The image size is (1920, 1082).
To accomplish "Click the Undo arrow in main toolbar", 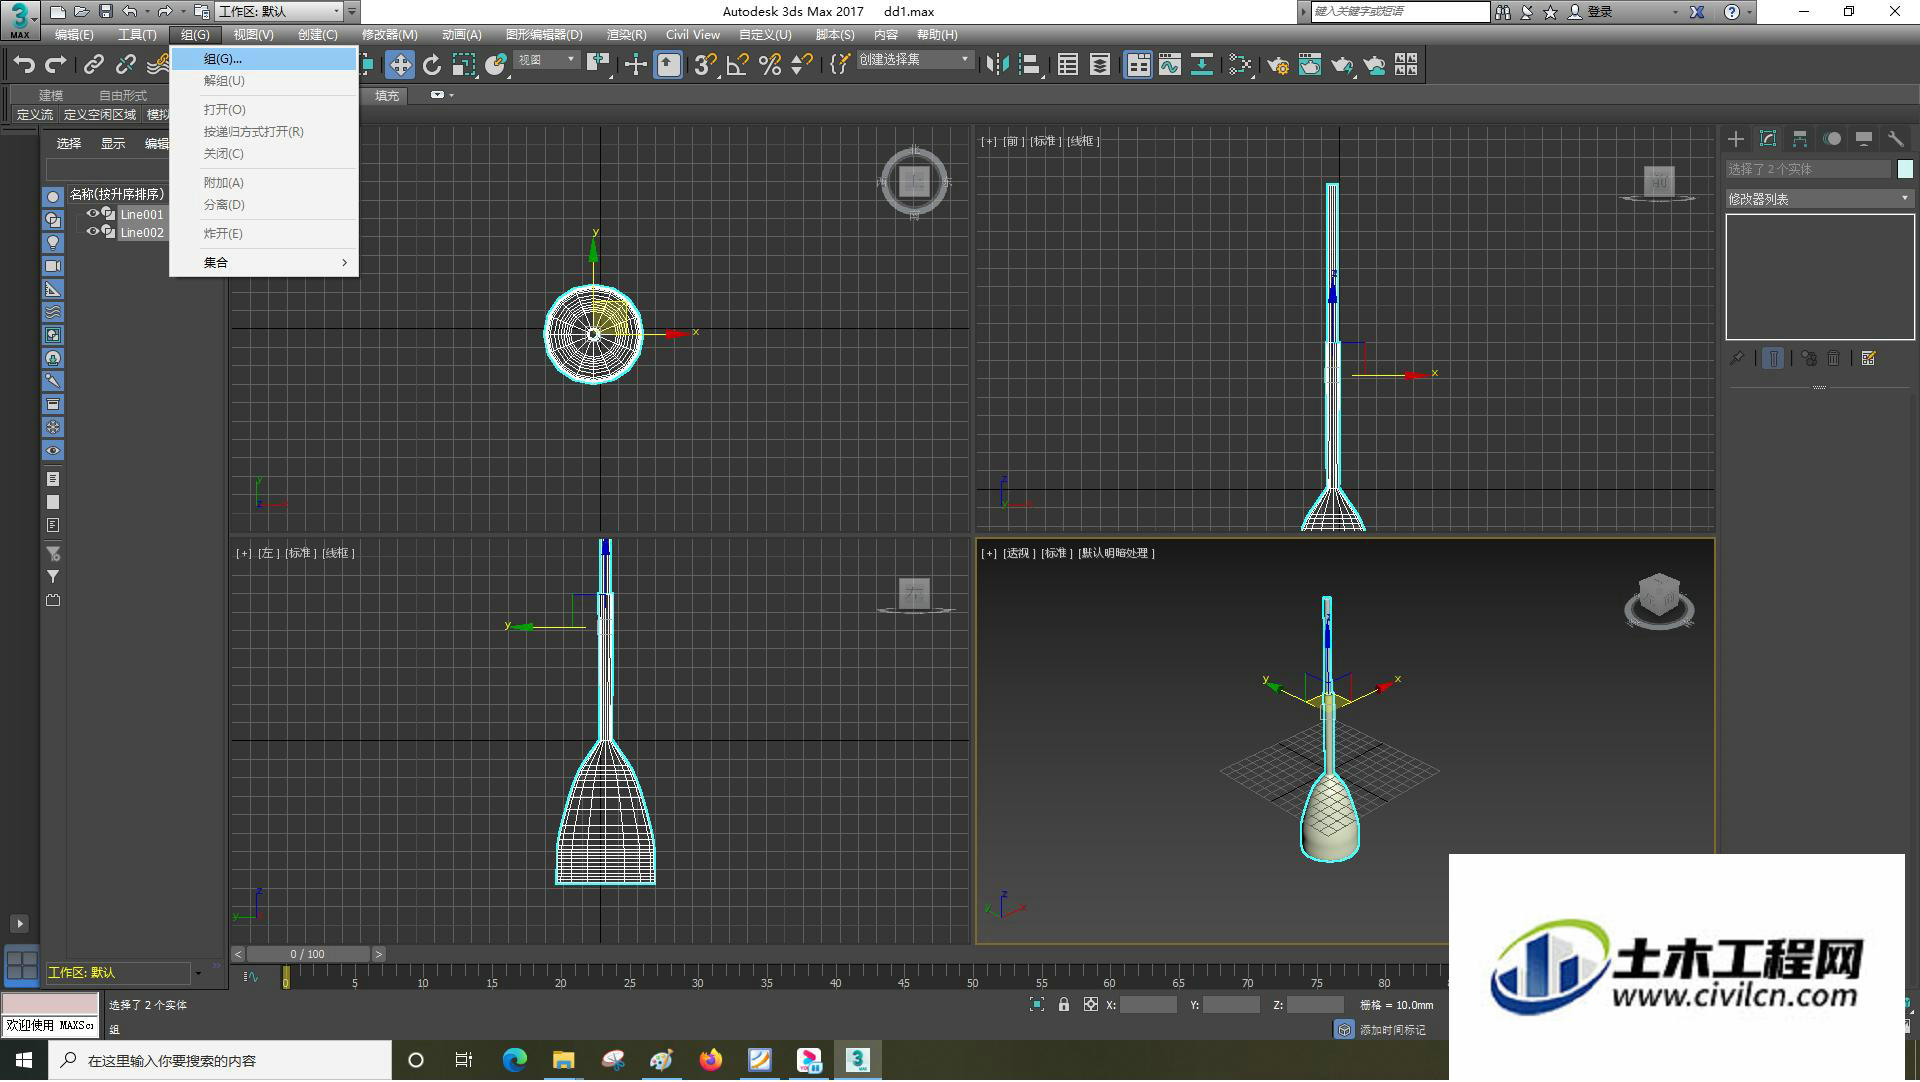I will [24, 65].
